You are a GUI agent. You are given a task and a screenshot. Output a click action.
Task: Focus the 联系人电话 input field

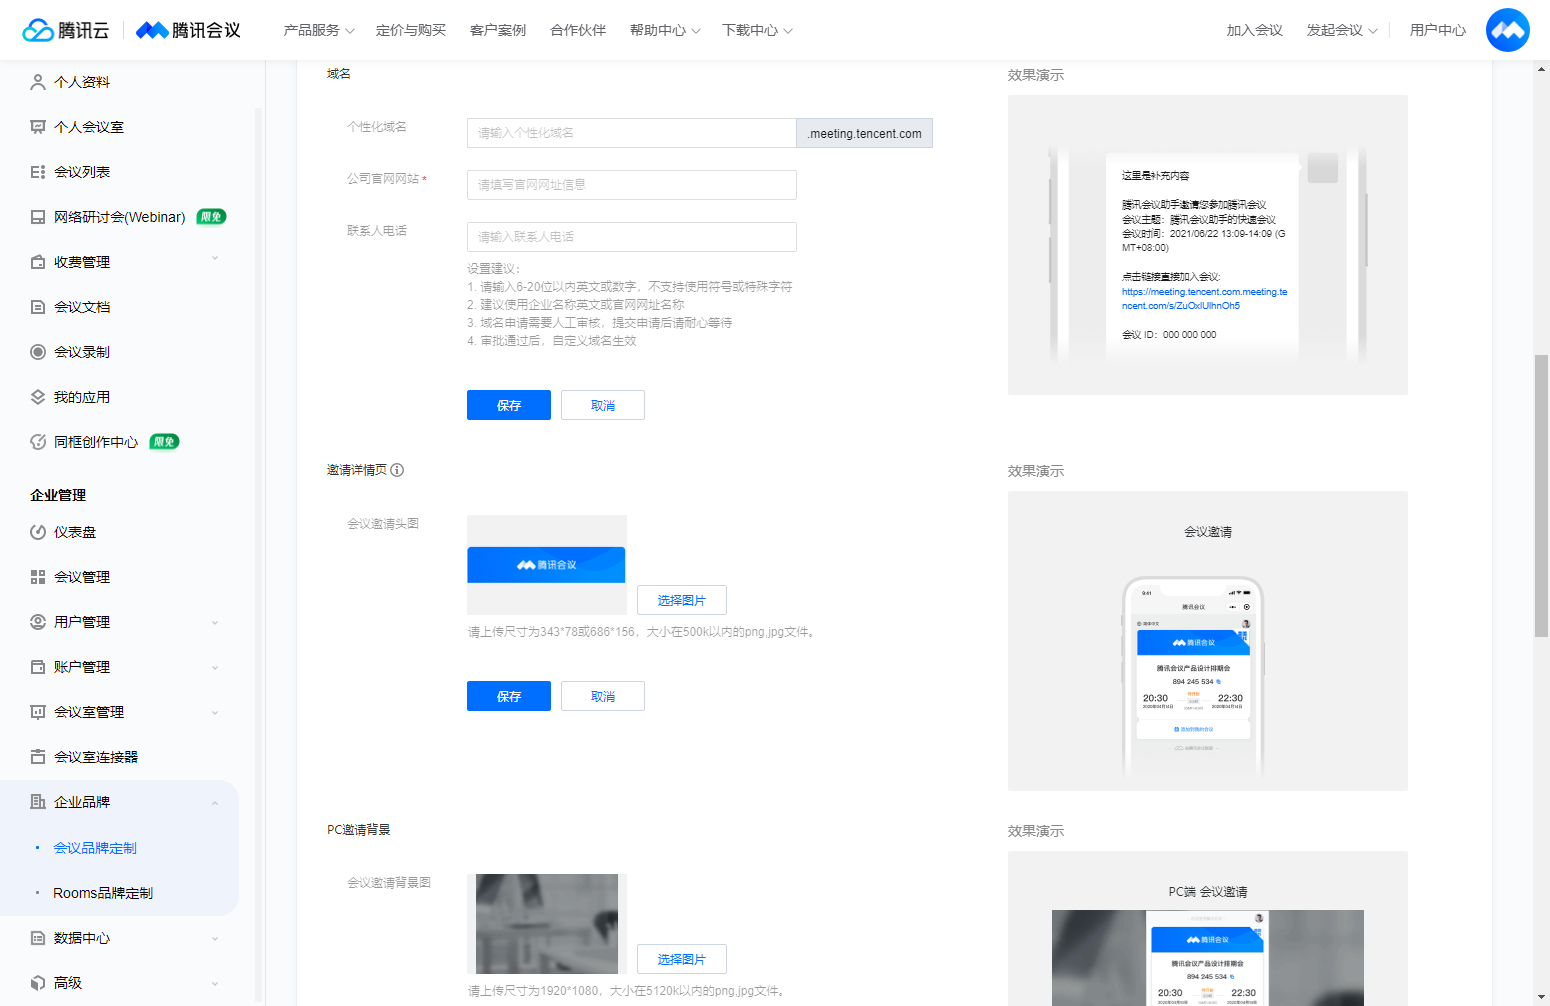(632, 237)
